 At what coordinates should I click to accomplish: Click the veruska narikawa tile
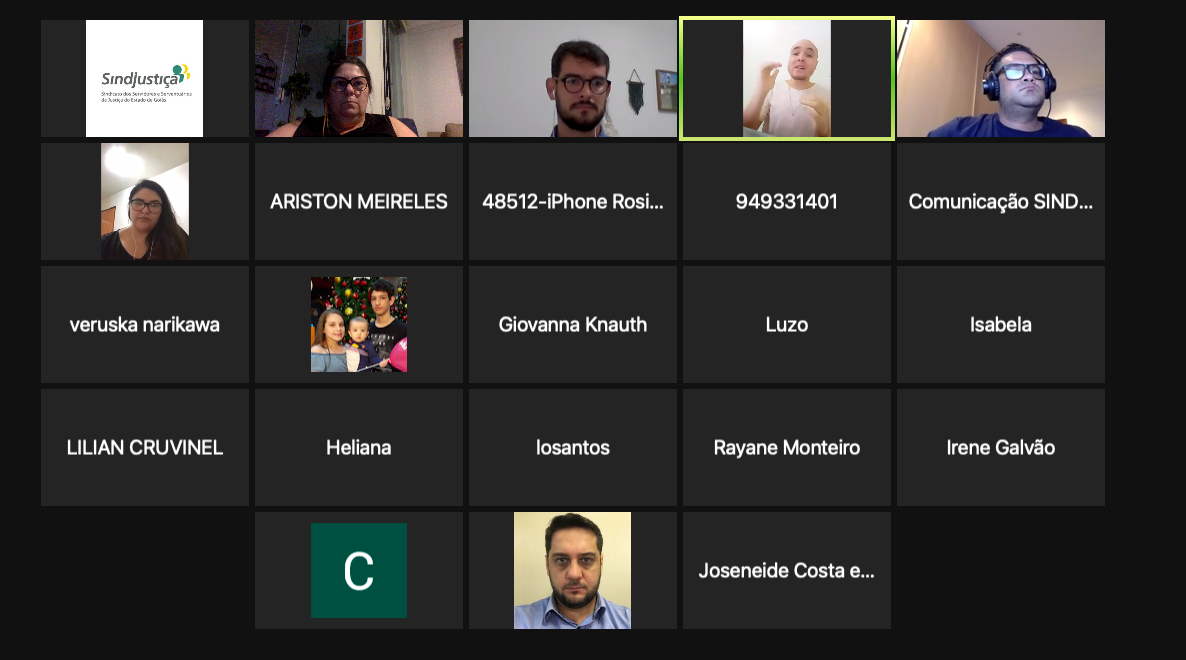coord(144,325)
